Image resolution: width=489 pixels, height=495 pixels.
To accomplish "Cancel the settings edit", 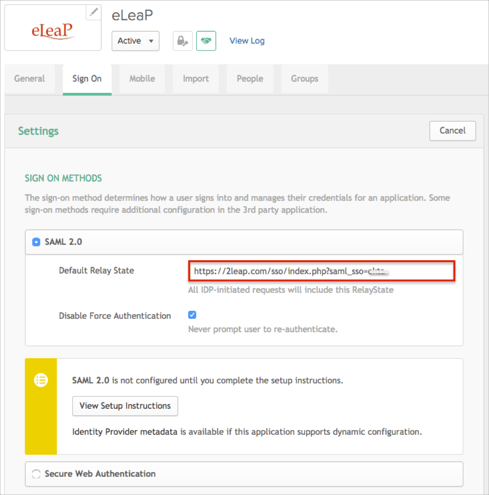I will click(452, 131).
